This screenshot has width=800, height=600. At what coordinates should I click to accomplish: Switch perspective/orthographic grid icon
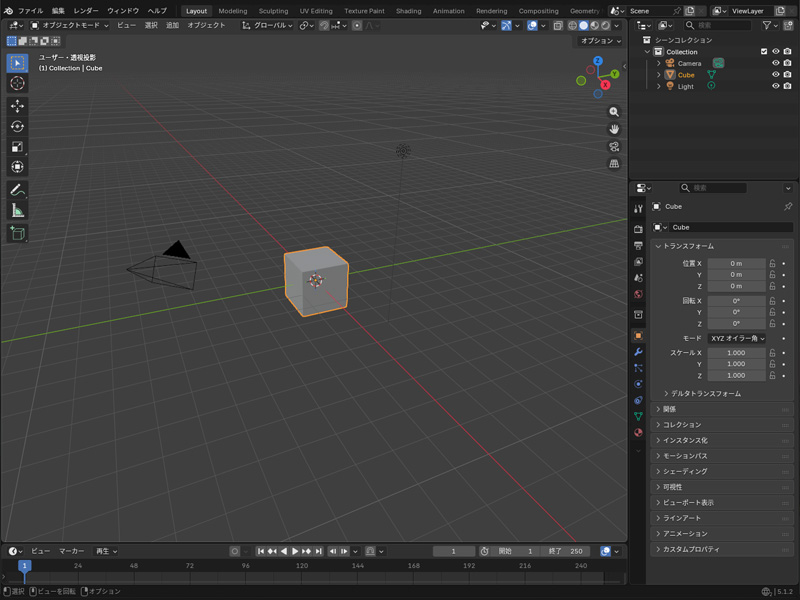[614, 164]
